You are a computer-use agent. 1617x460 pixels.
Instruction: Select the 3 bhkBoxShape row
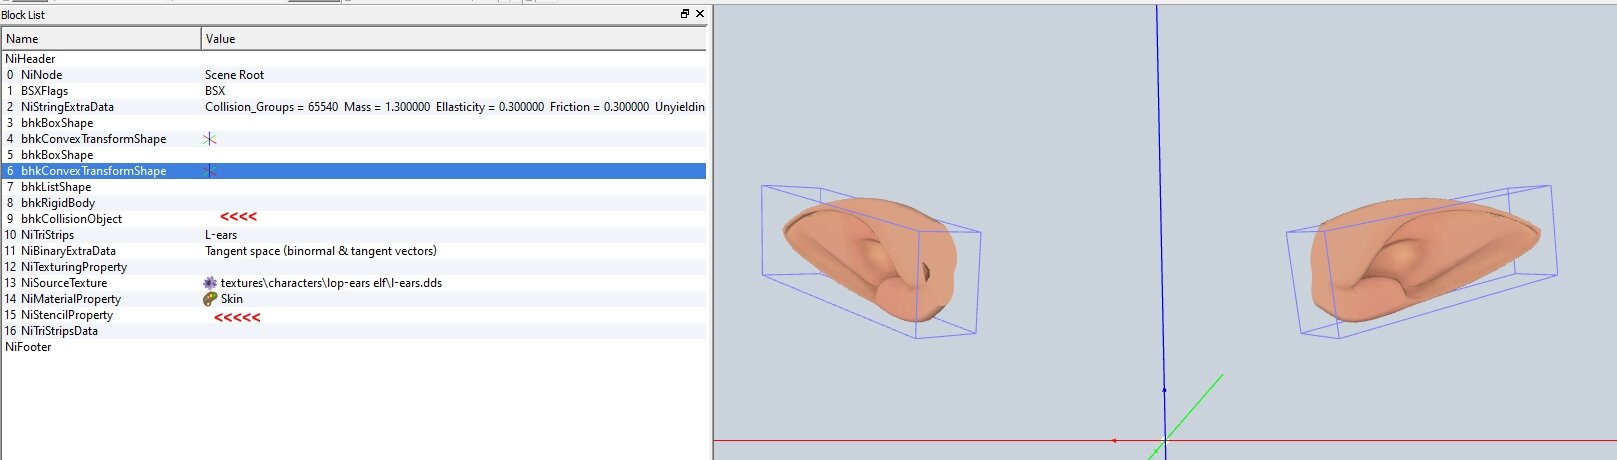354,123
